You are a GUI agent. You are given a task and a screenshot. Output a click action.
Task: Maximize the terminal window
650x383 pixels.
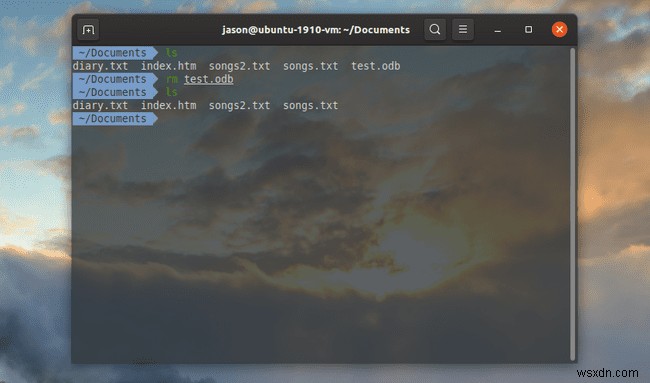tap(528, 29)
